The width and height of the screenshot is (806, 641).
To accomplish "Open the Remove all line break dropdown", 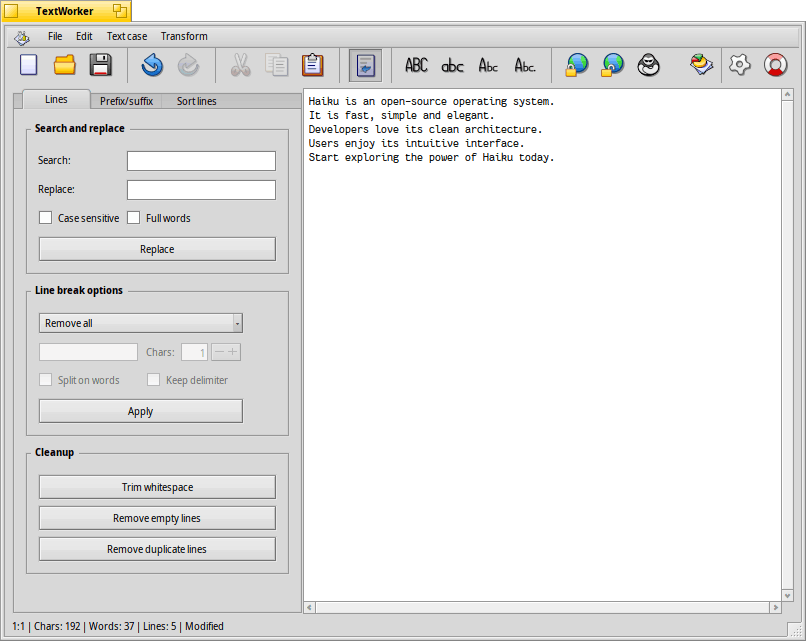I will point(141,323).
